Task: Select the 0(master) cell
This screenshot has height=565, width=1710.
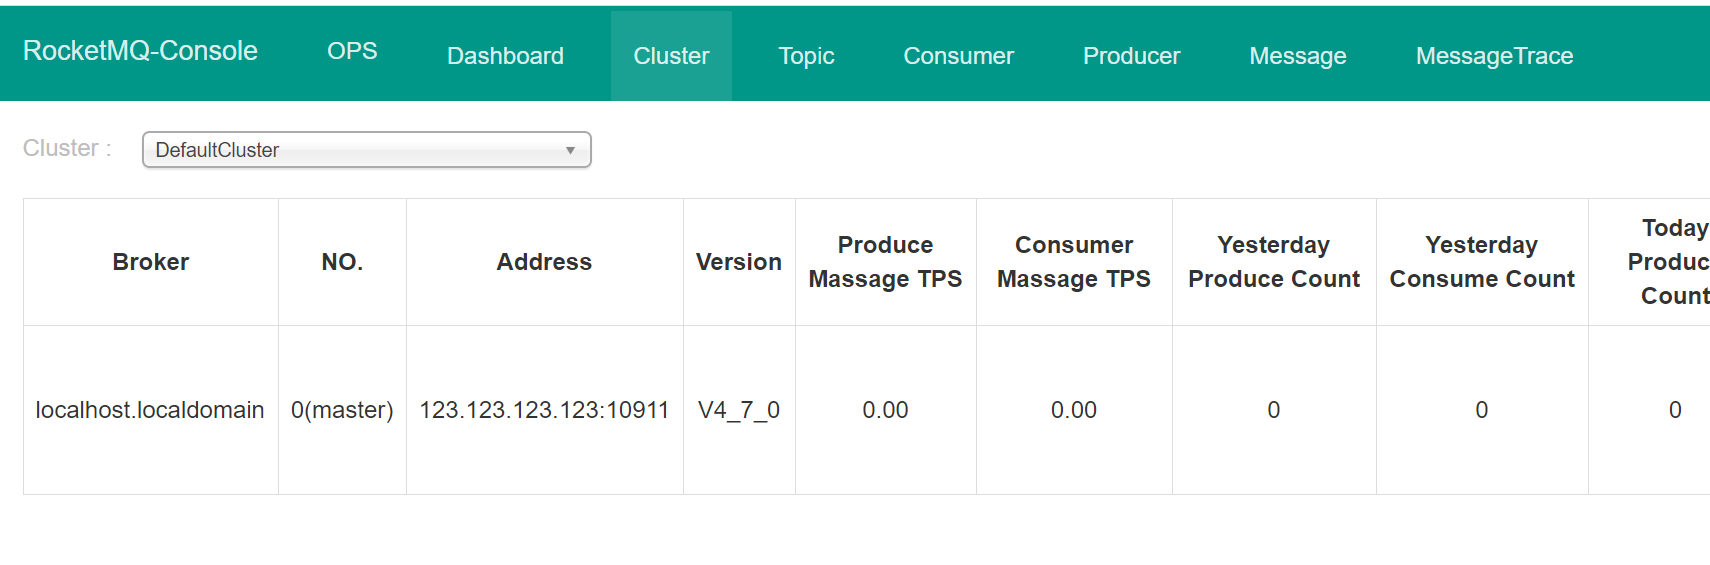Action: tap(342, 410)
